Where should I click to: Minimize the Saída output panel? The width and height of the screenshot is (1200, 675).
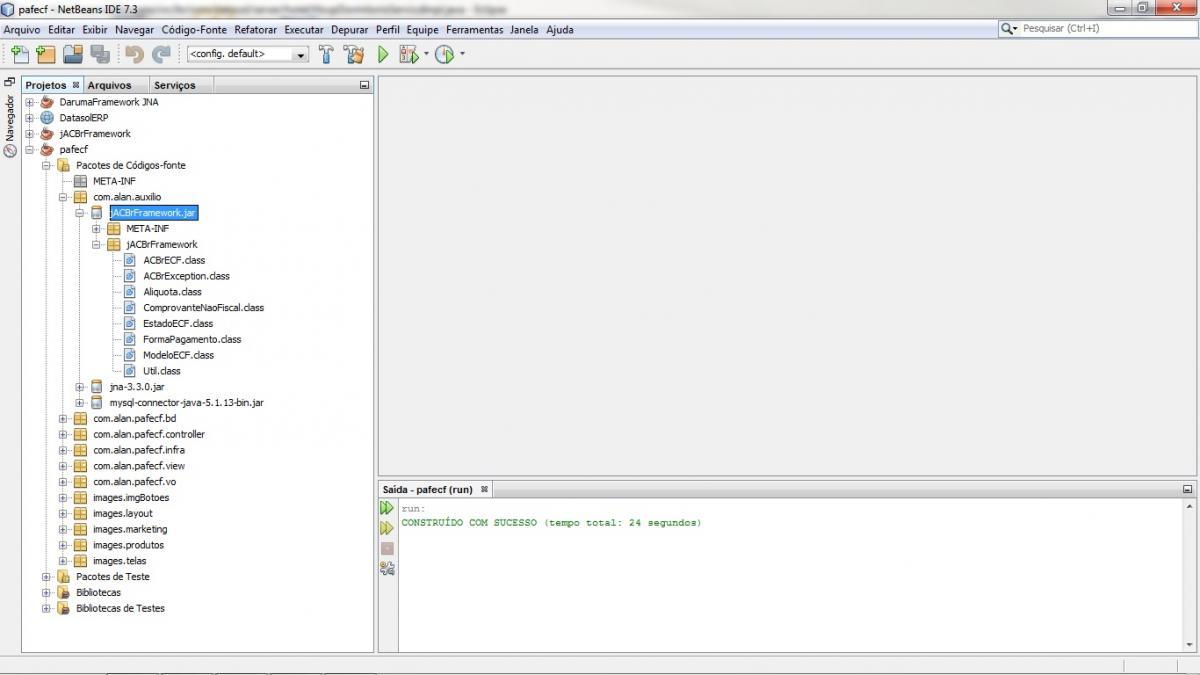coord(1187,489)
